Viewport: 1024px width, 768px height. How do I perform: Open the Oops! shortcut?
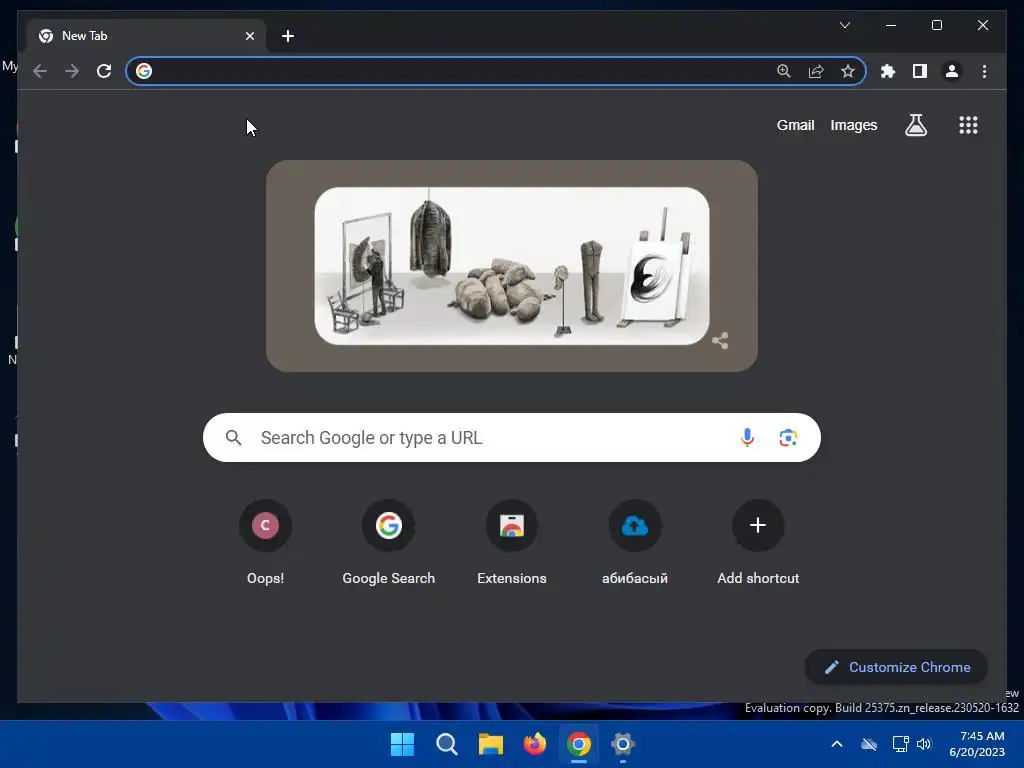[265, 543]
